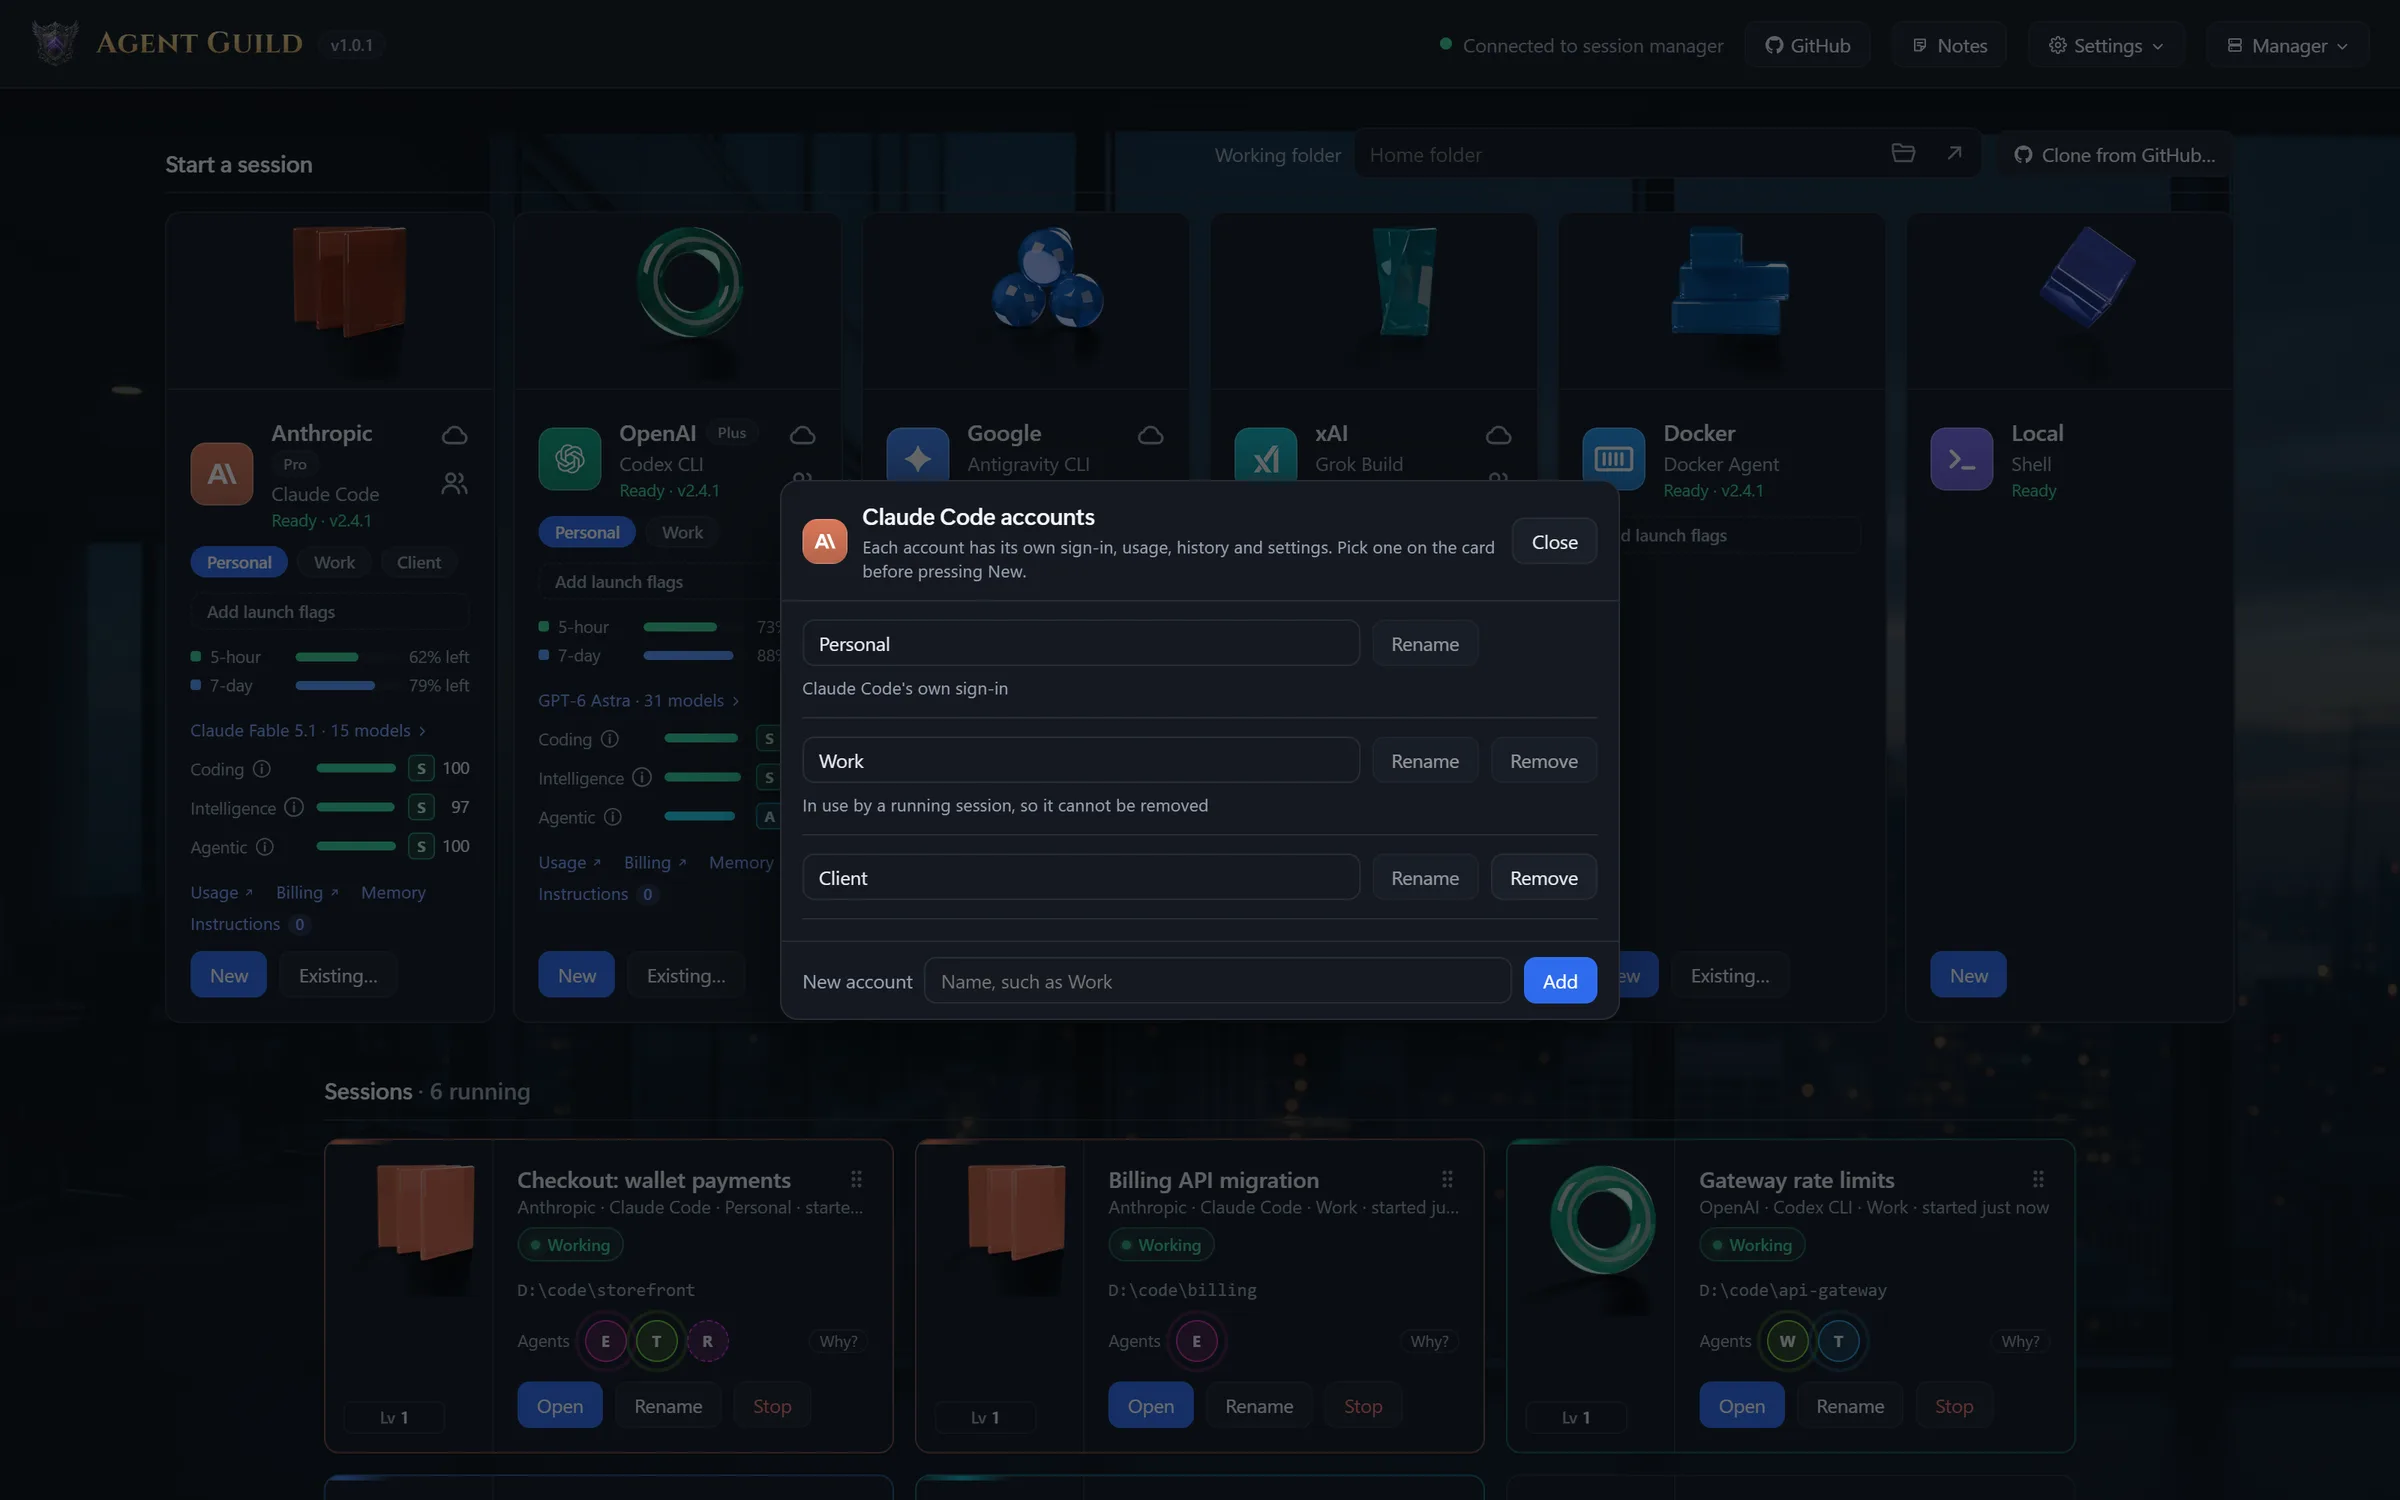This screenshot has height=1500, width=2400.
Task: Click the Local Shell terminal icon
Action: click(x=1961, y=459)
